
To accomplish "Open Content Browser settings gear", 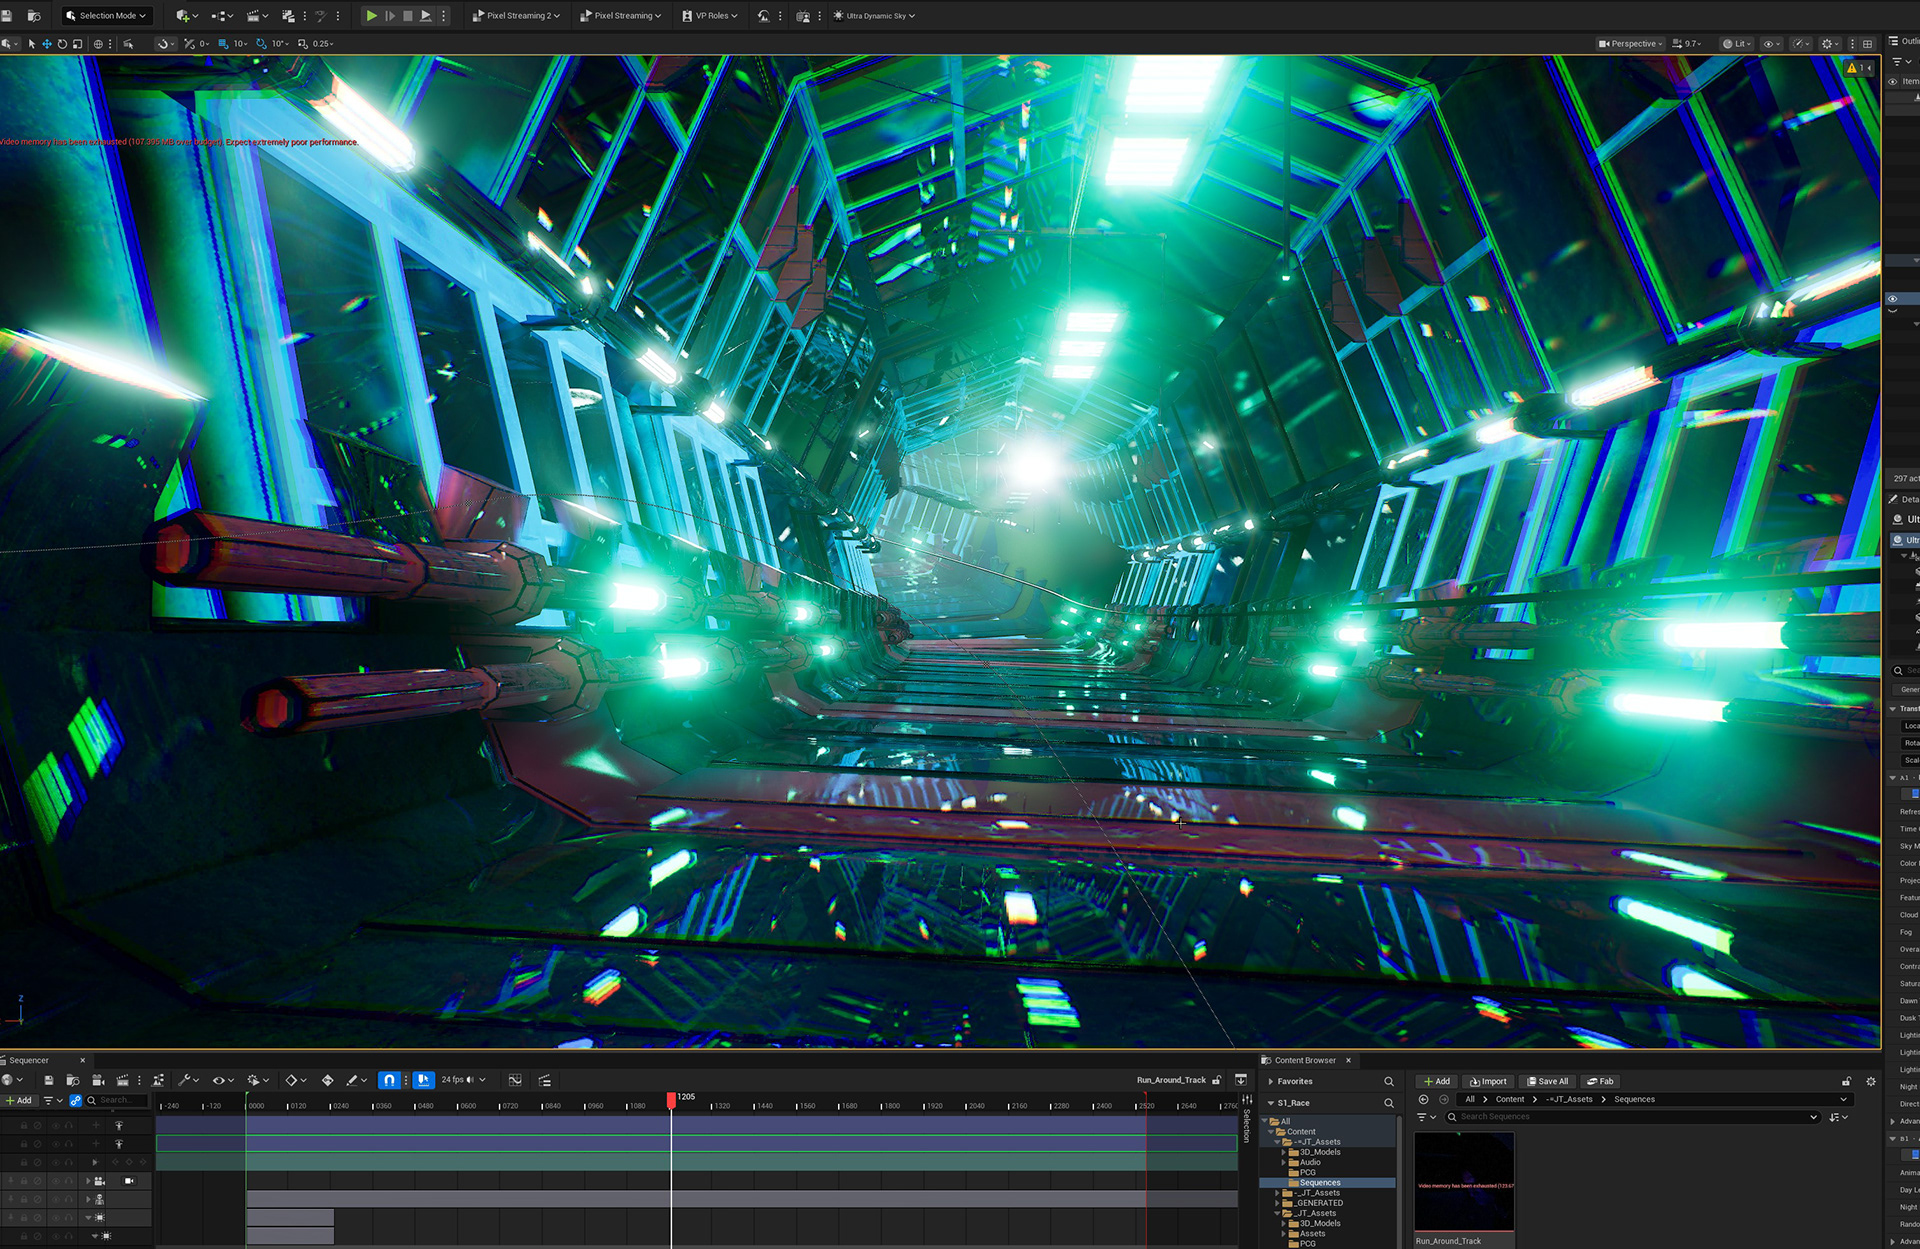I will 1871,1081.
